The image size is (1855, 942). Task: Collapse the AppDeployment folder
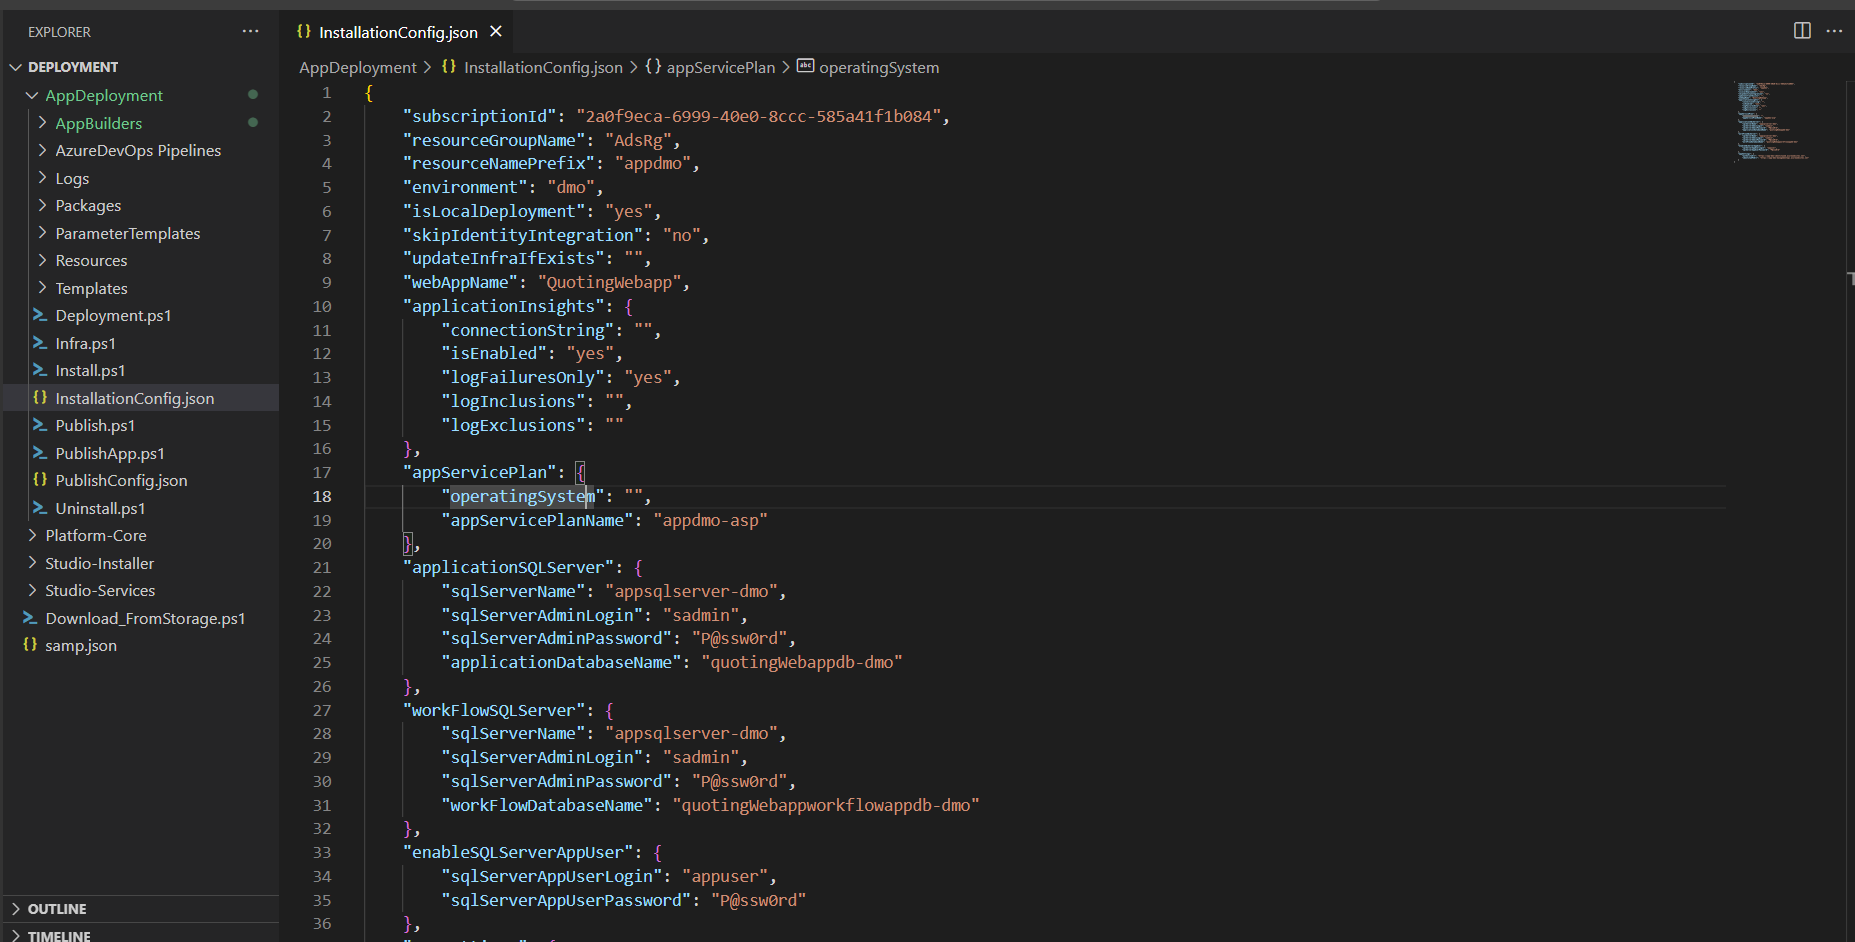pyautogui.click(x=32, y=95)
